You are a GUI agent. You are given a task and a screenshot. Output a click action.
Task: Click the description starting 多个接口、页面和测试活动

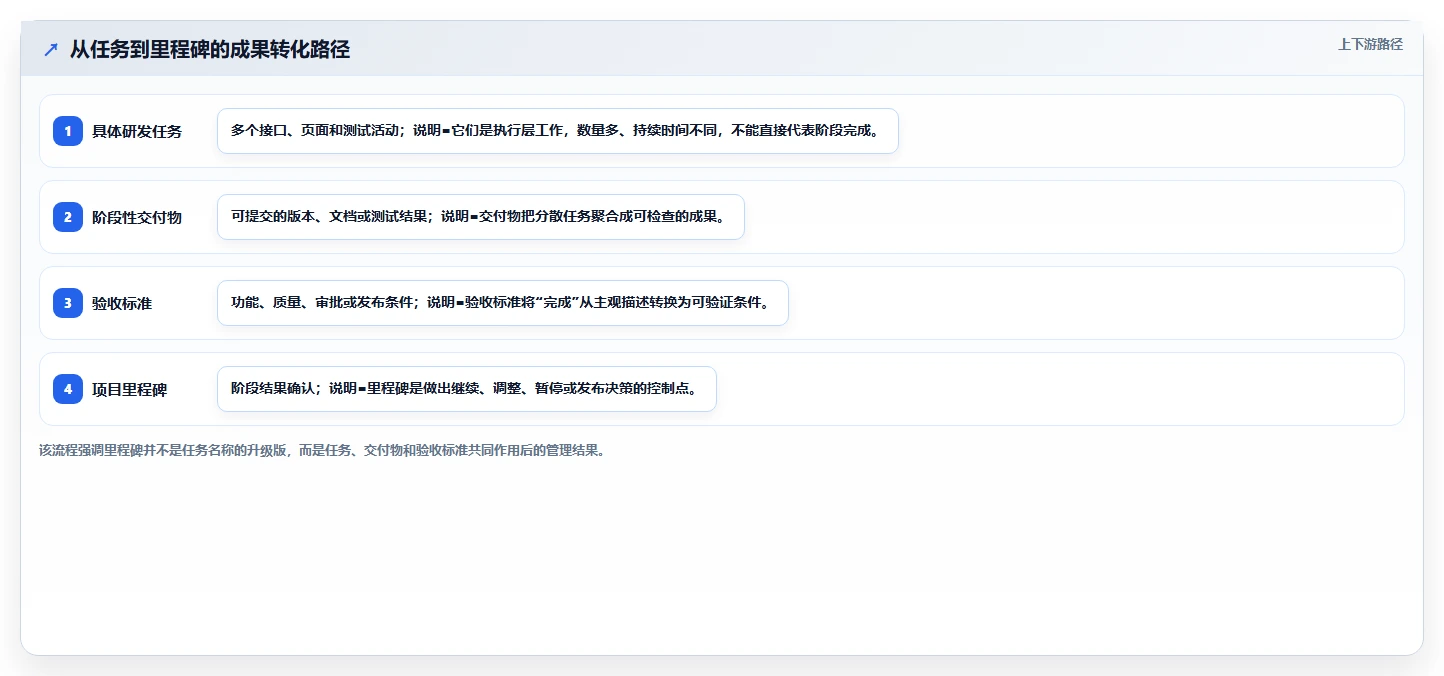558,131
